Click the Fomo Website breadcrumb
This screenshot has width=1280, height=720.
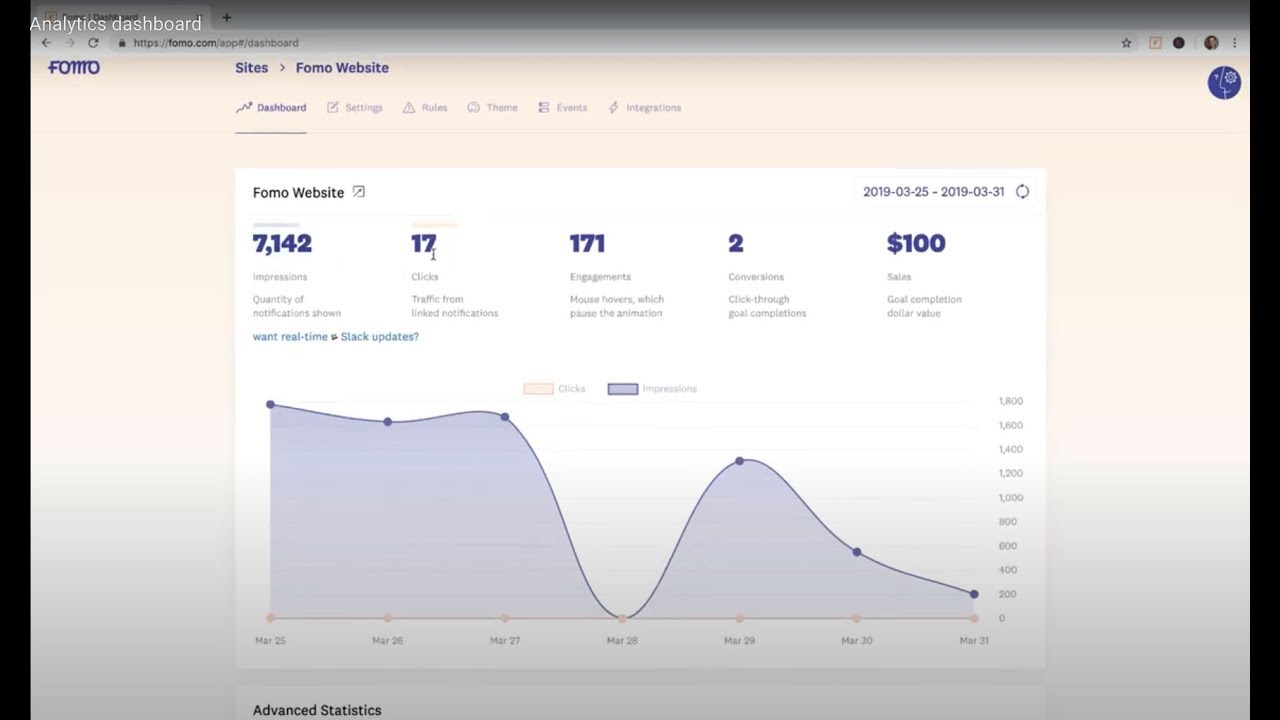(x=342, y=68)
